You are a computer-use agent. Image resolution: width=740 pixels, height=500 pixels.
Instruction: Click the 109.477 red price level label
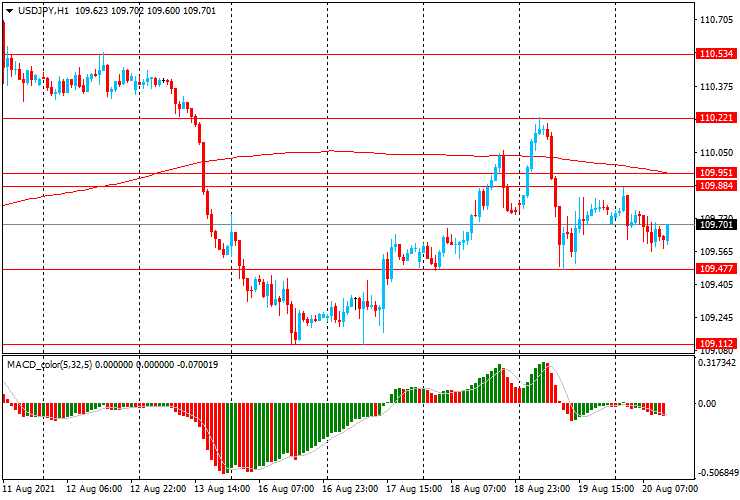click(x=716, y=269)
